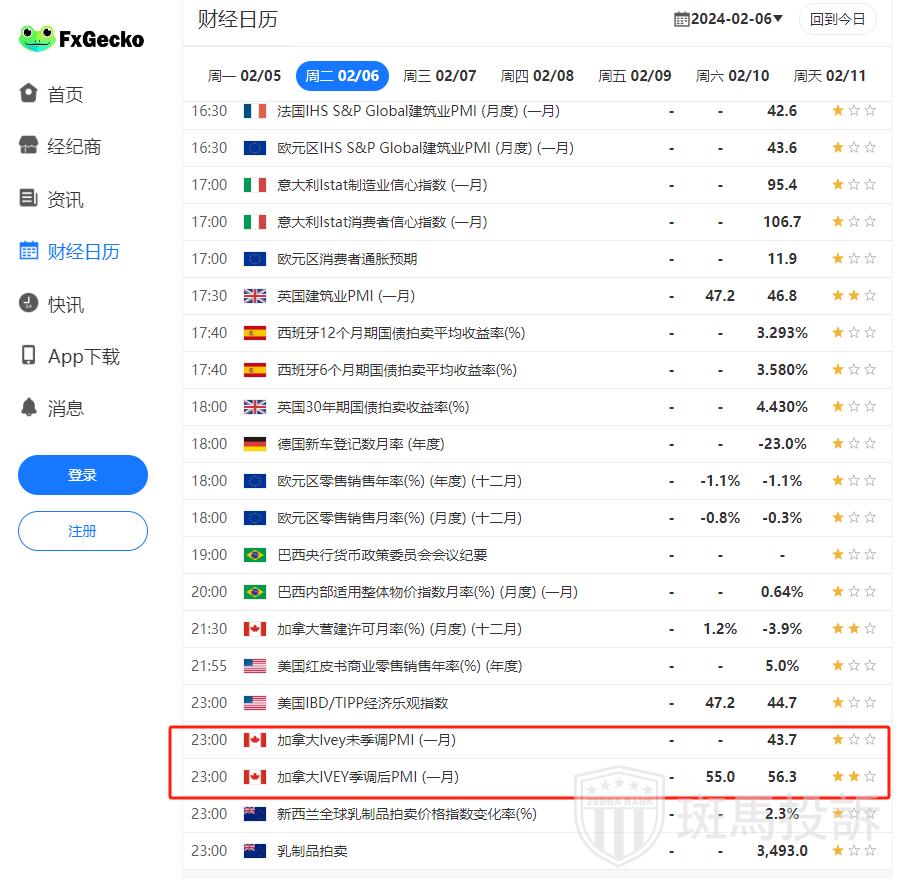Screen dimensions: 899x879
Task: Click the 快讯 clock icon in sidebar
Action: point(29,303)
